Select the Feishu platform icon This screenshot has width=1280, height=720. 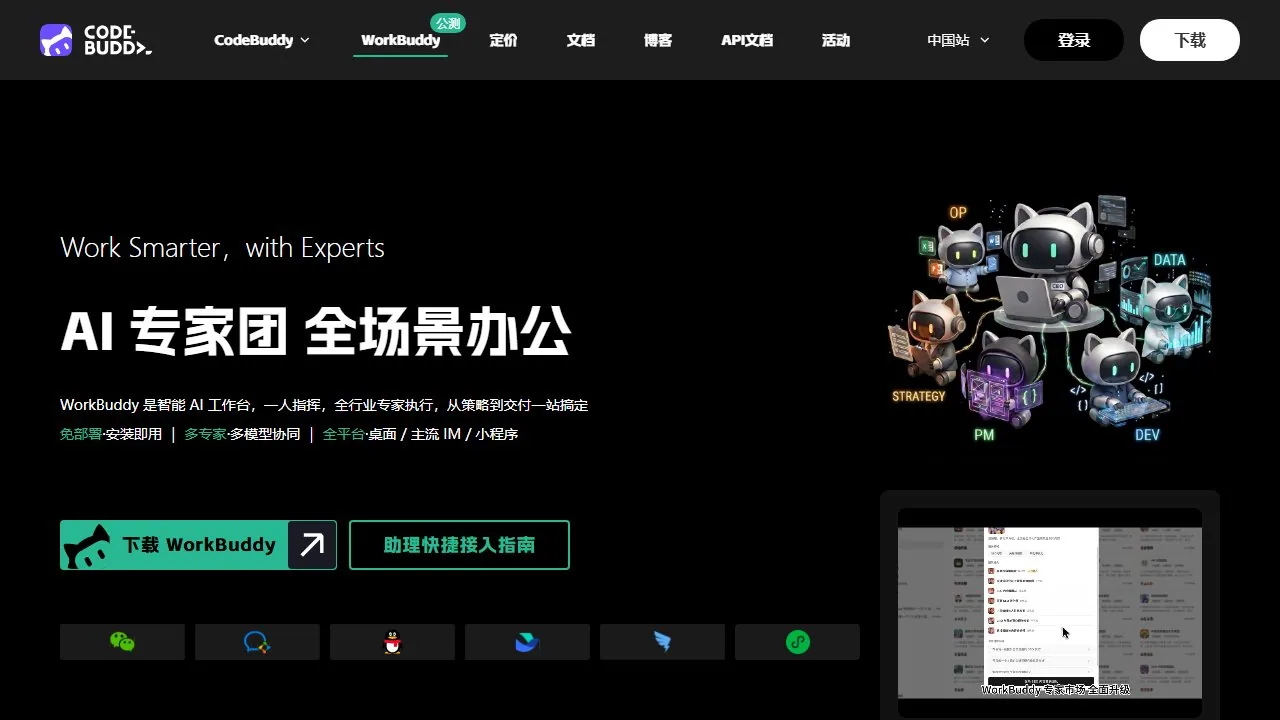point(527,642)
